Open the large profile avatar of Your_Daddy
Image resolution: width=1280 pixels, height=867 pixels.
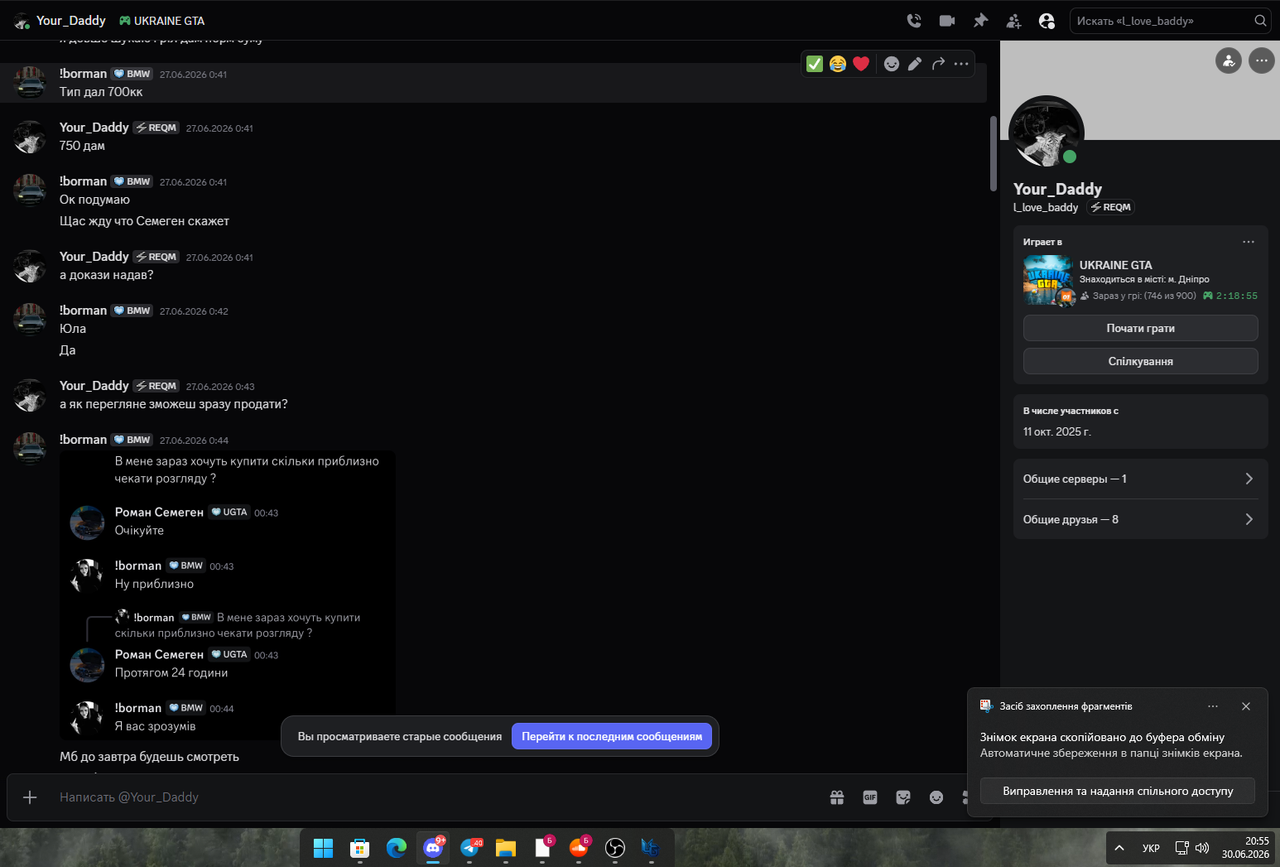coord(1046,133)
